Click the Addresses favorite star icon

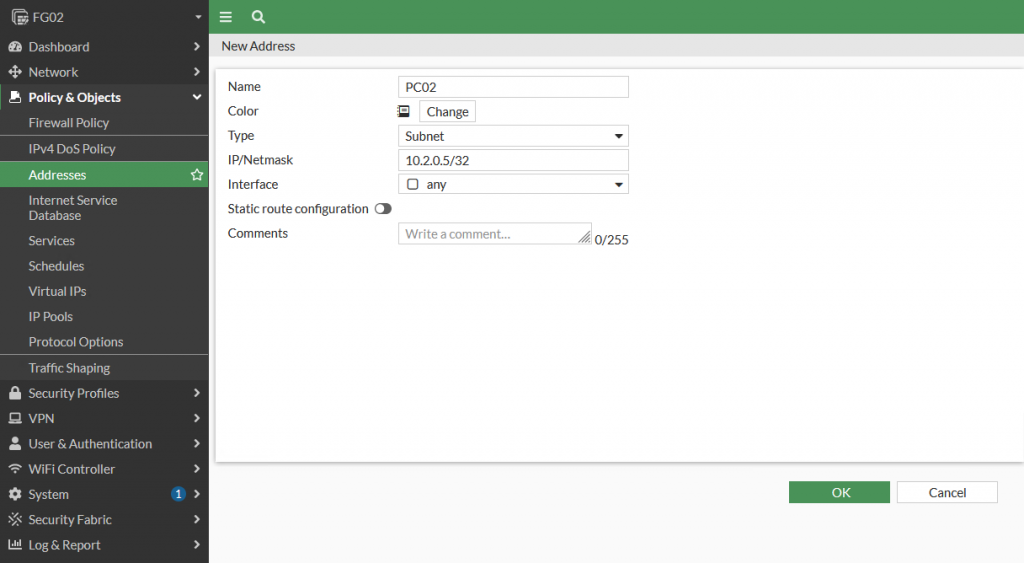coord(197,175)
